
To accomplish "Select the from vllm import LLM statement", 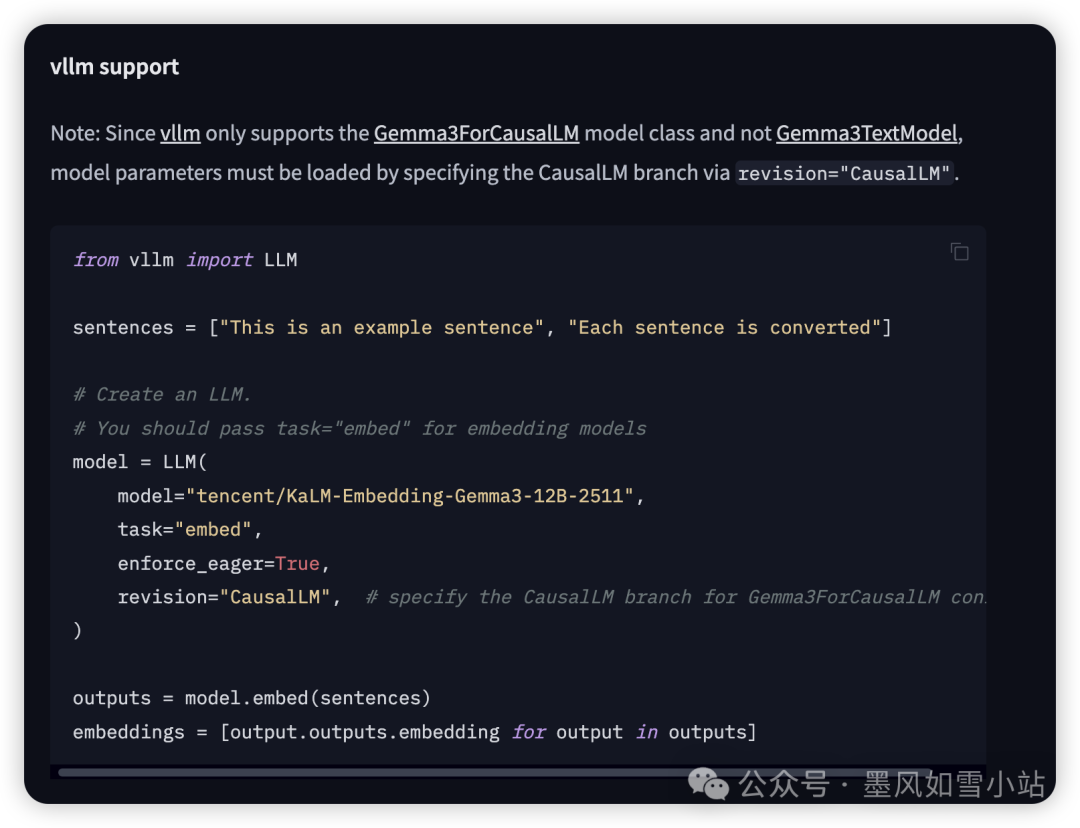I will tap(185, 259).
